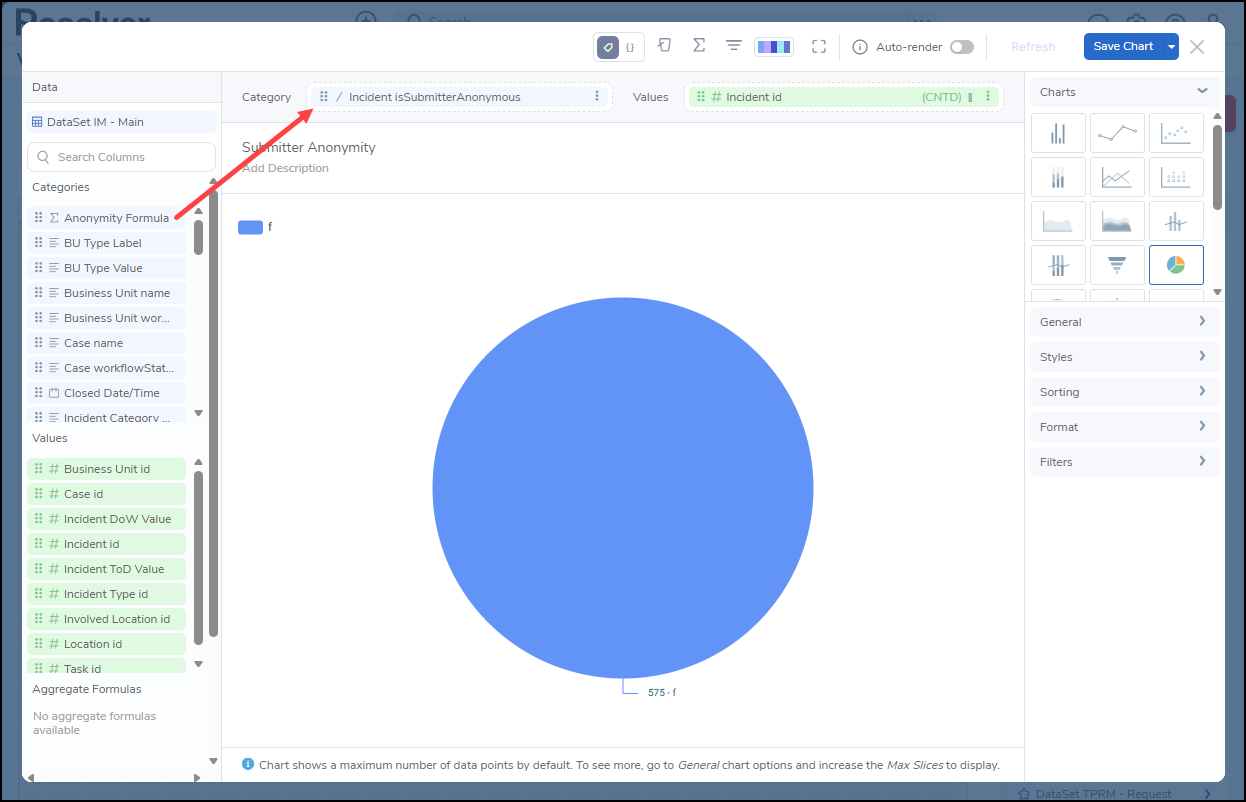Expand the Styles options section
Image resolution: width=1246 pixels, height=802 pixels.
[1125, 357]
